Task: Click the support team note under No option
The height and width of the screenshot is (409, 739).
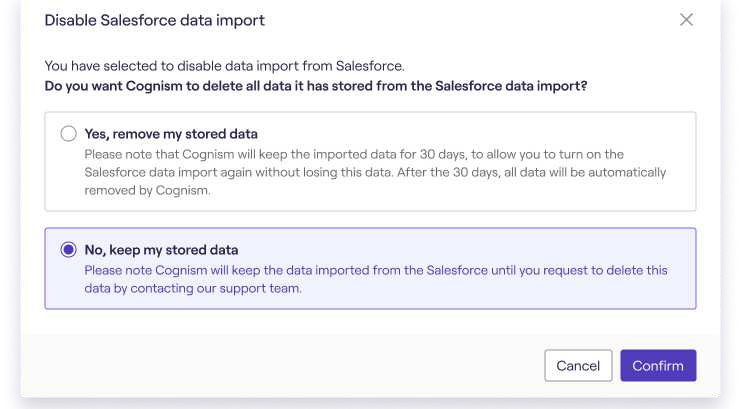Action: pos(376,279)
